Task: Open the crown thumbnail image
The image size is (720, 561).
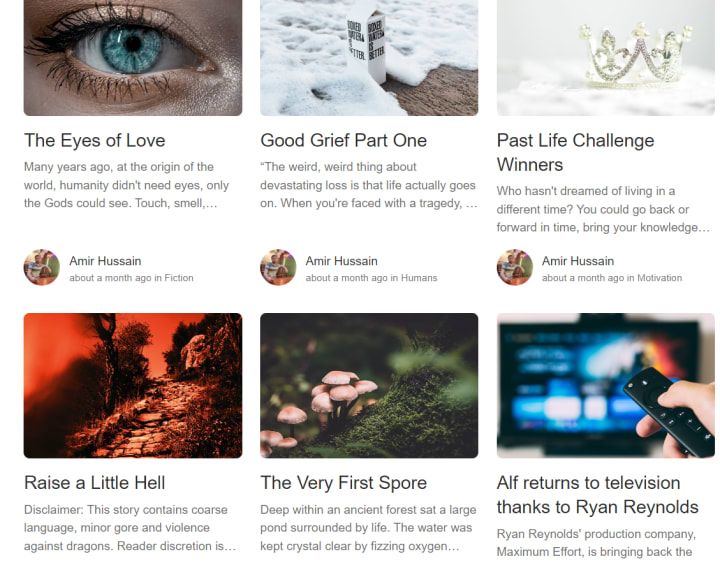Action: [605, 57]
